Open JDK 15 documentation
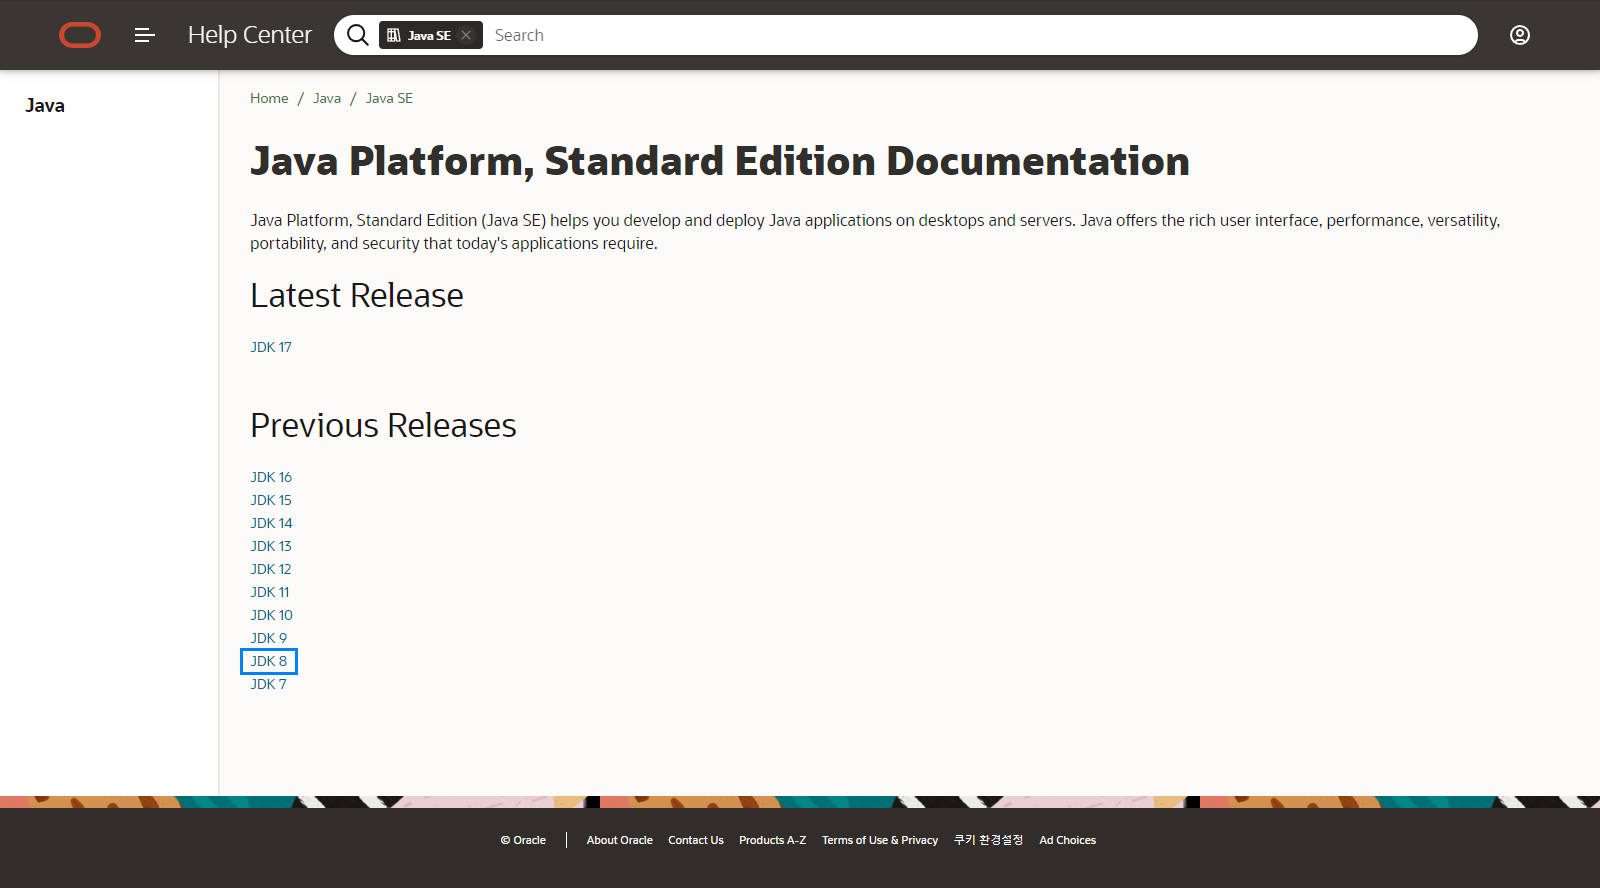 pyautogui.click(x=271, y=500)
